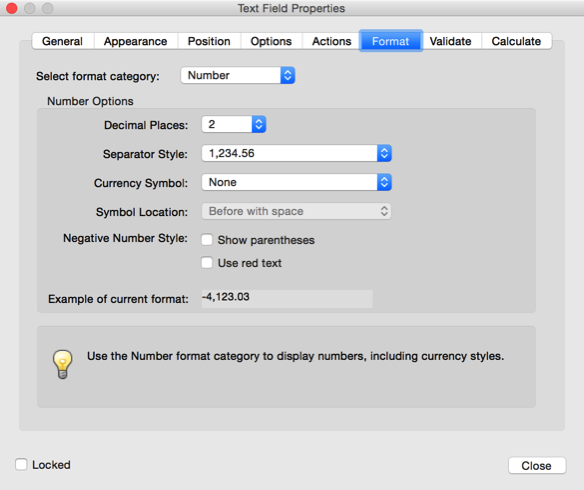The width and height of the screenshot is (584, 490).
Task: Click the example of current format field
Action: pyautogui.click(x=287, y=299)
